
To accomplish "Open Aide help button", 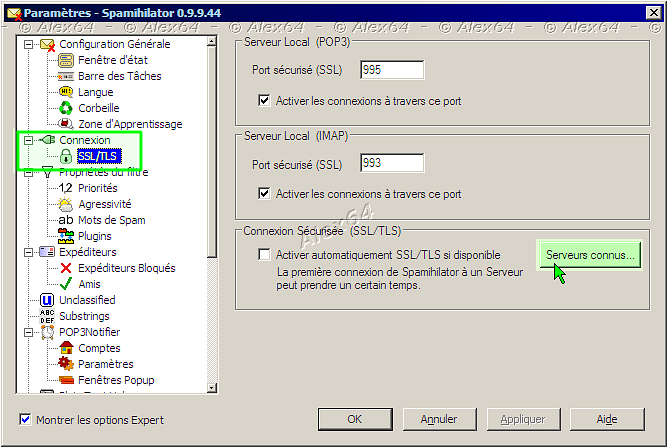I will point(607,419).
